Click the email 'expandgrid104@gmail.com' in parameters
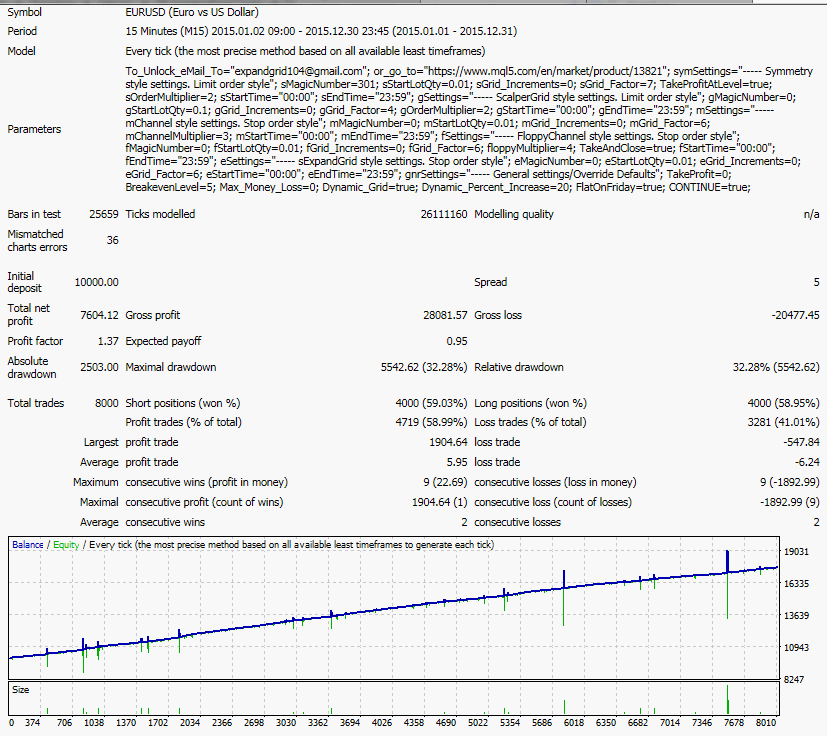Image resolution: width=827 pixels, height=736 pixels. click(x=299, y=71)
